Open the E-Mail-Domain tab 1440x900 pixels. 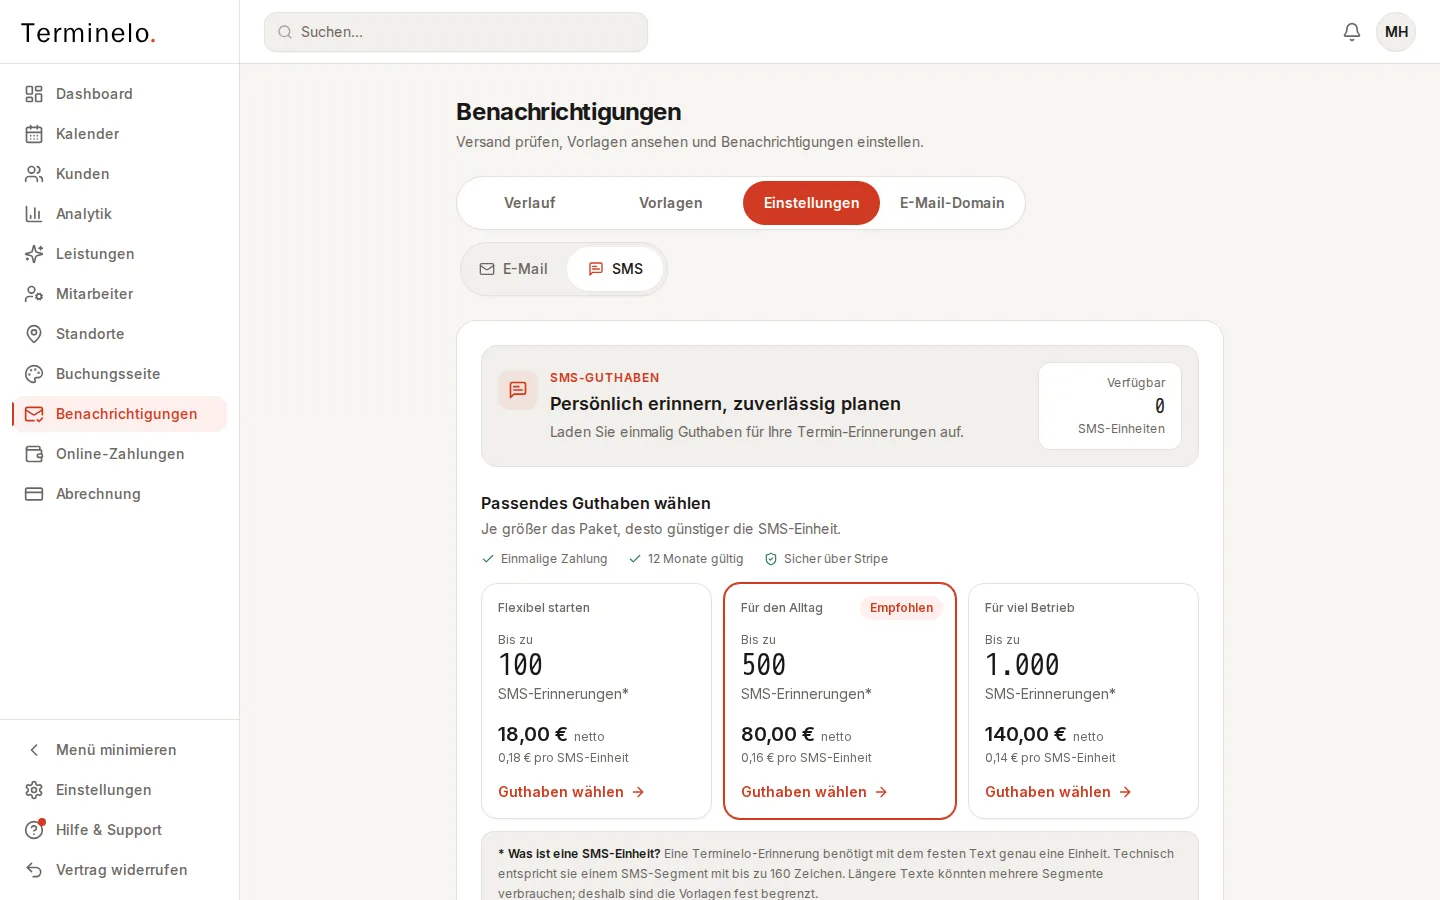[952, 203]
